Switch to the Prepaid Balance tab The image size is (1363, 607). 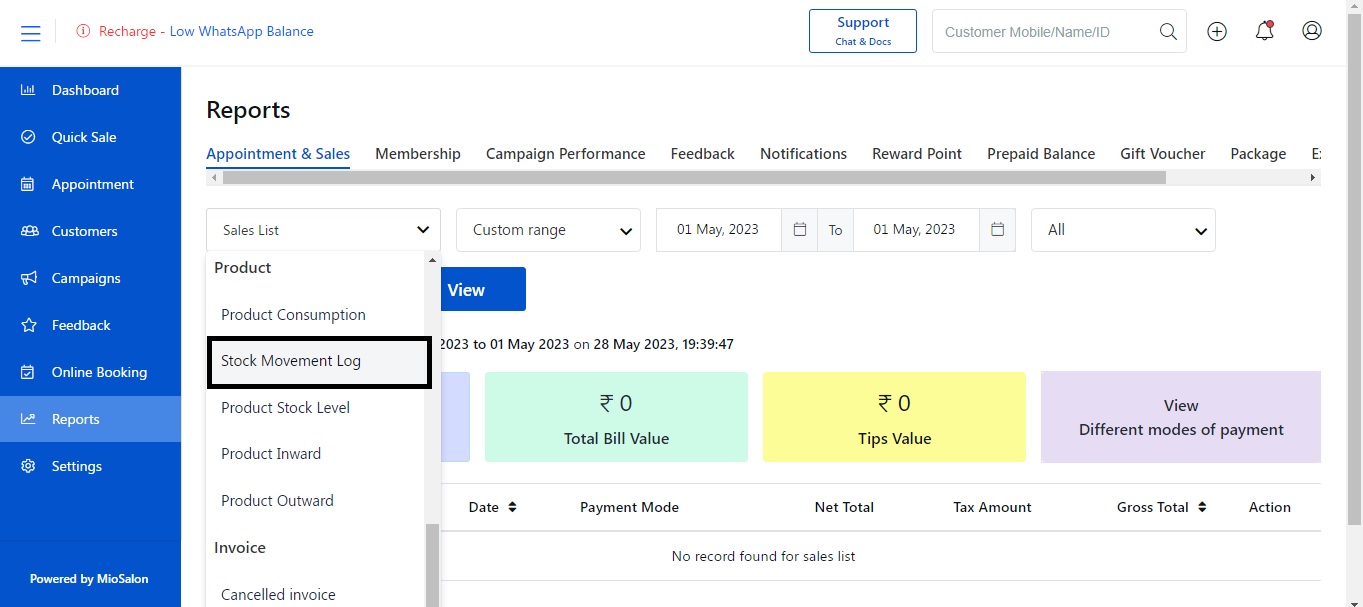[x=1040, y=153]
